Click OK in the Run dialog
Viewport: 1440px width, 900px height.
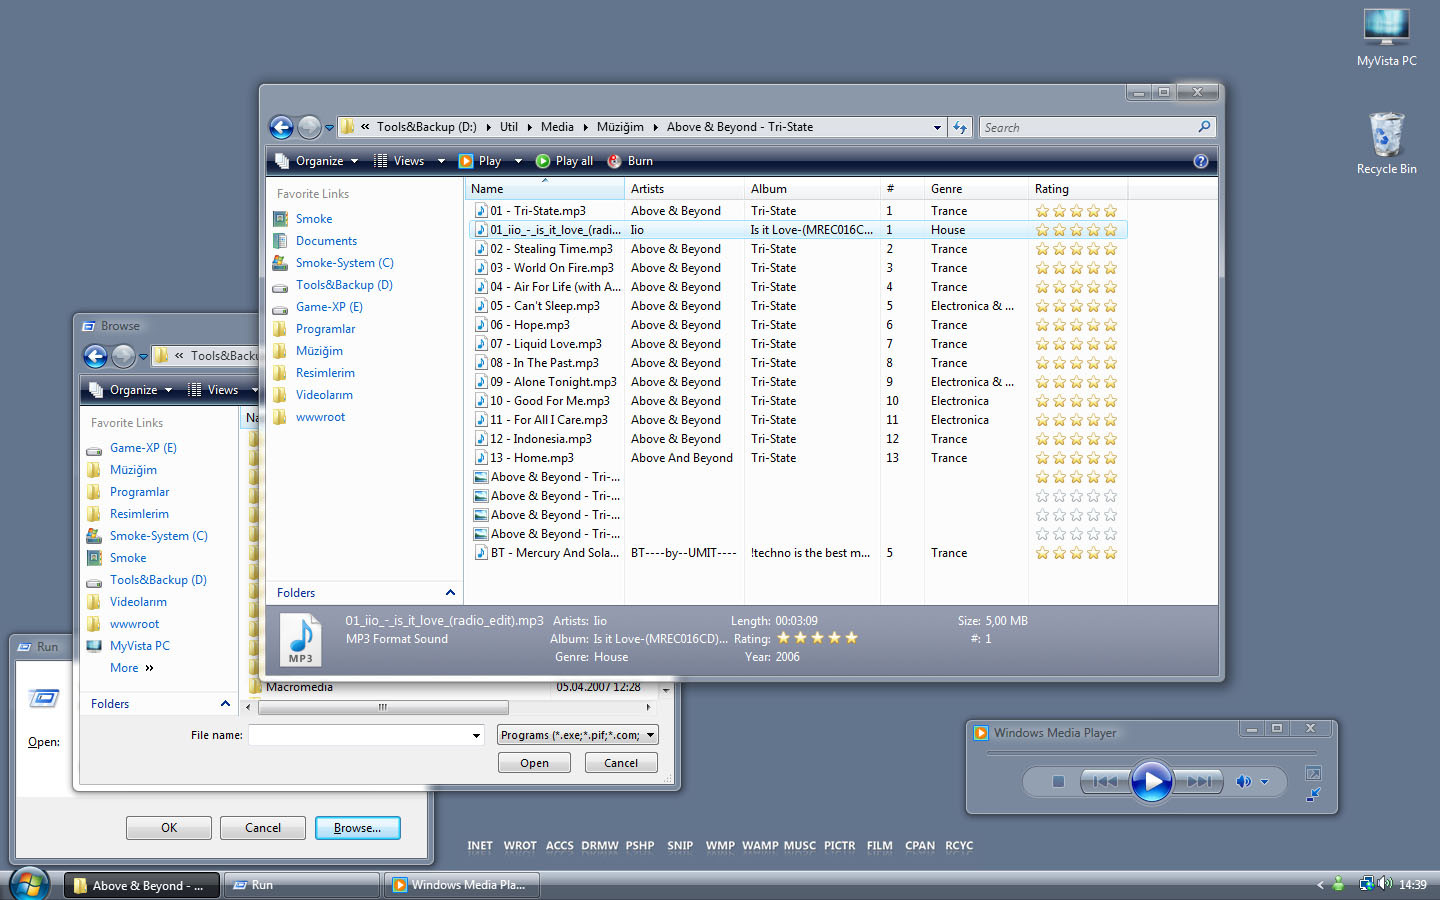169,828
